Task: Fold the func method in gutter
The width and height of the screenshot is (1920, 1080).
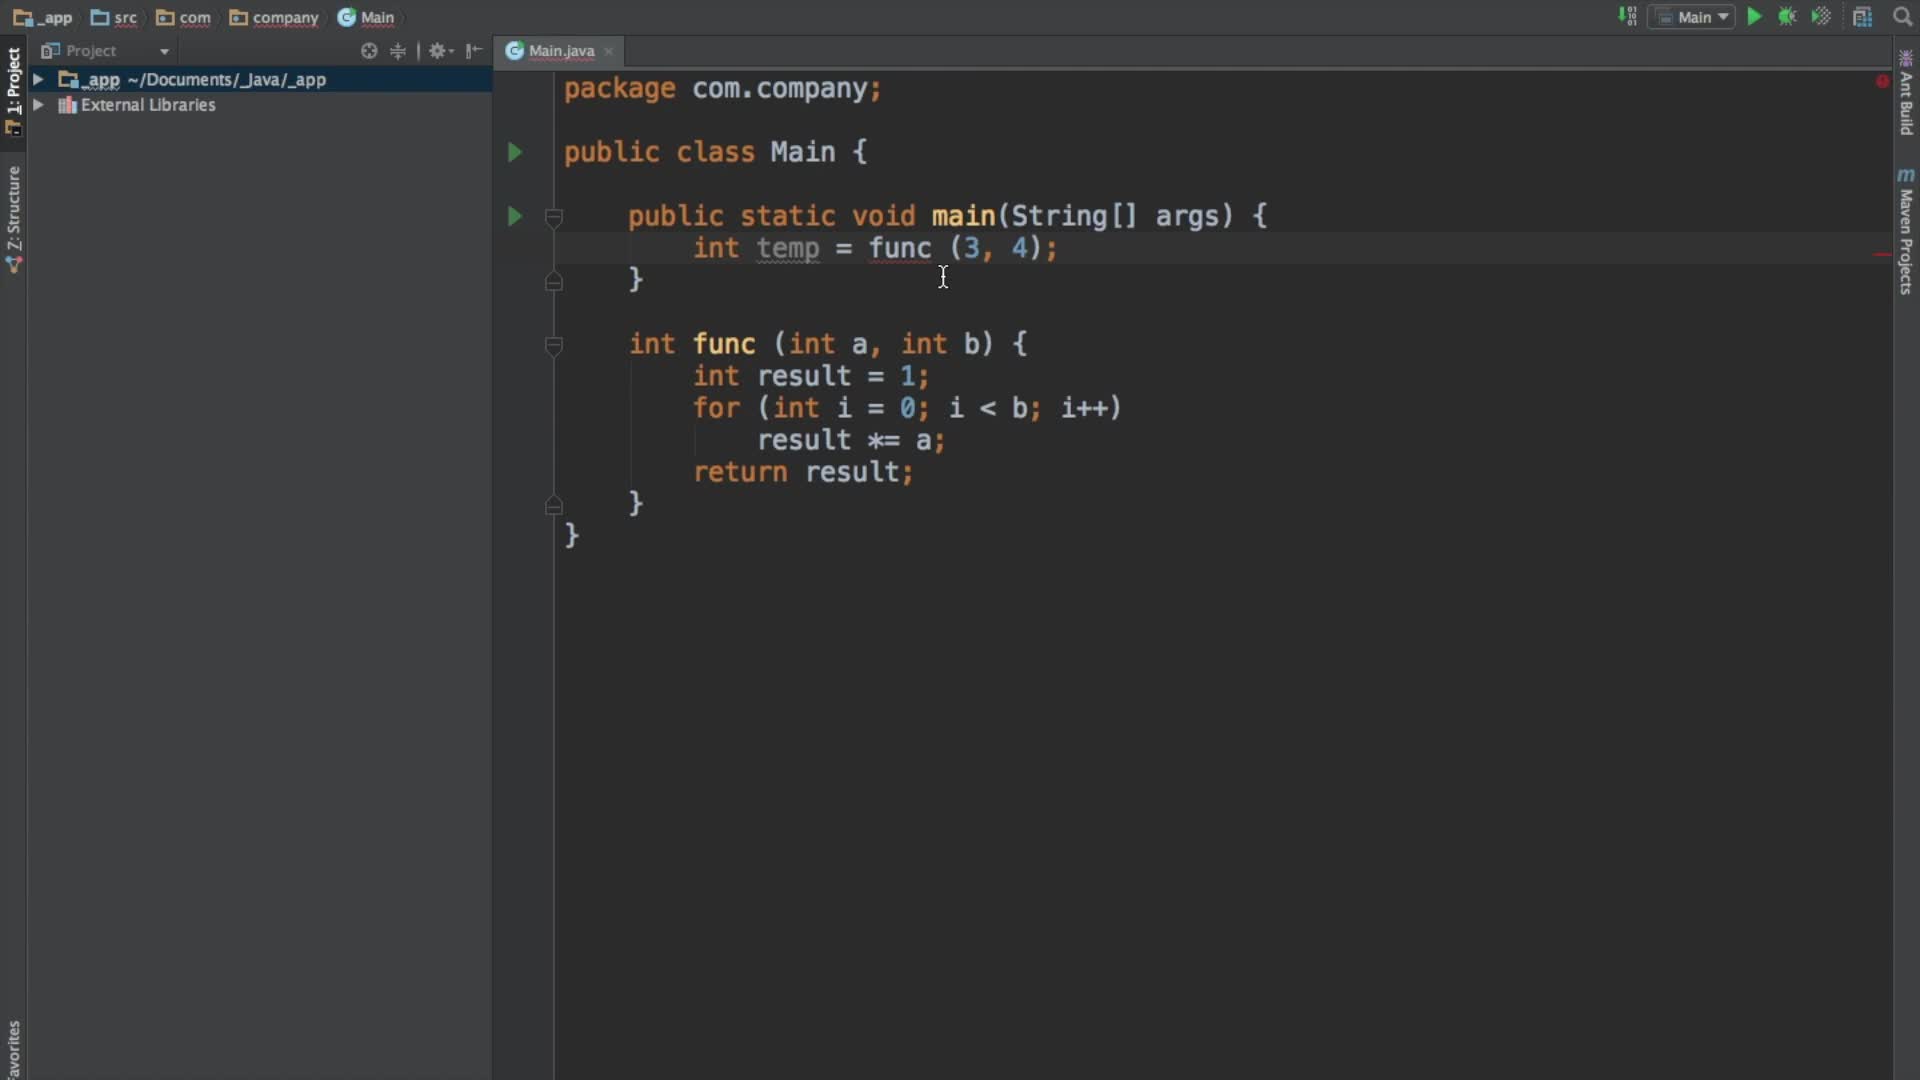Action: [554, 344]
